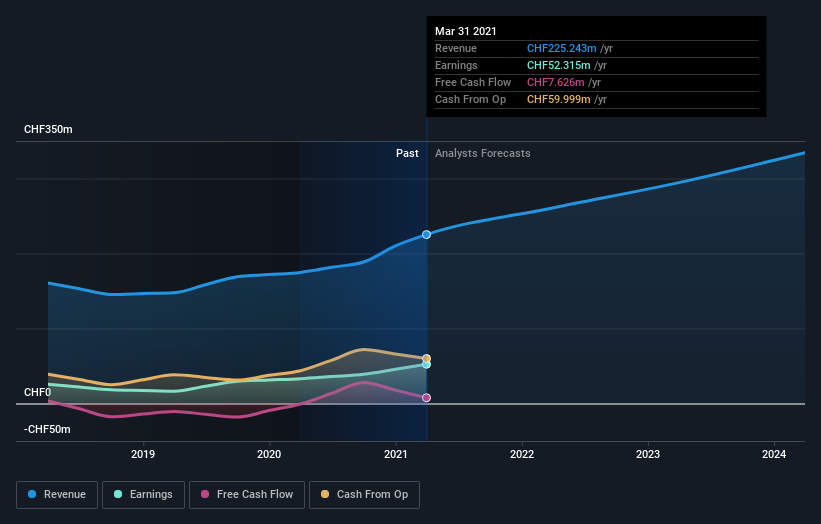
Task: Click the 2021 axis label
Action: click(395, 454)
